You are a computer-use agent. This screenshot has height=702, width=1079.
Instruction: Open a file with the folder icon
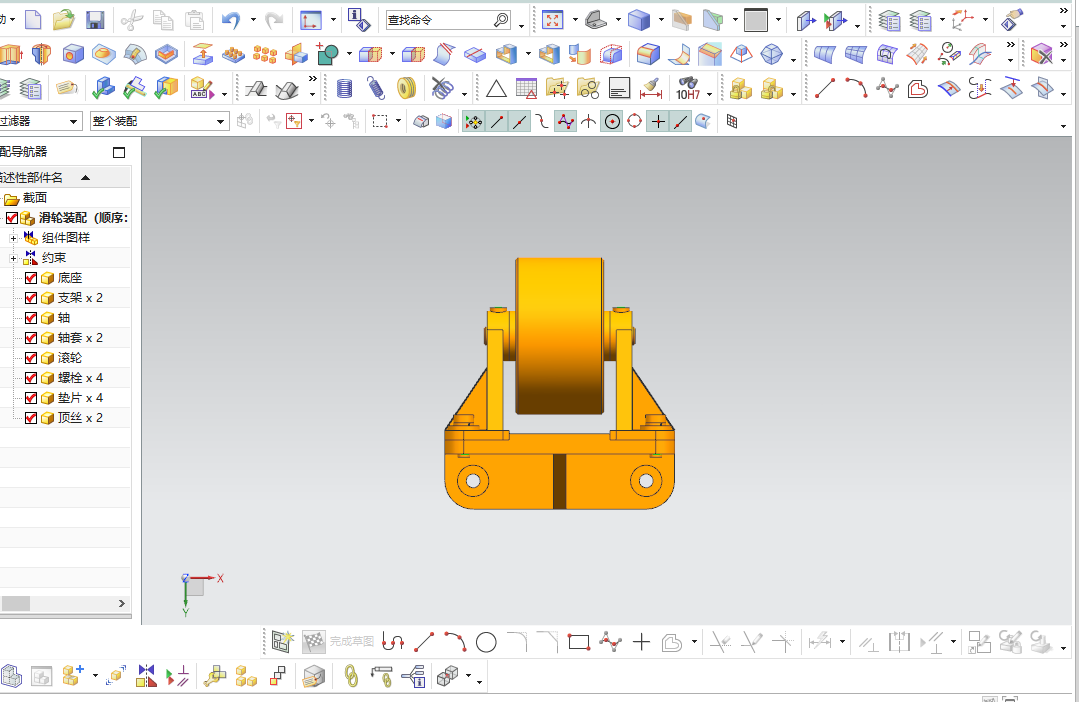click(63, 20)
